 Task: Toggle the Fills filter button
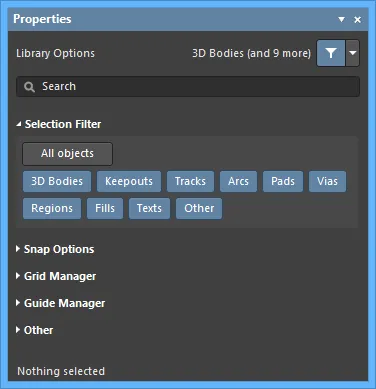[105, 208]
